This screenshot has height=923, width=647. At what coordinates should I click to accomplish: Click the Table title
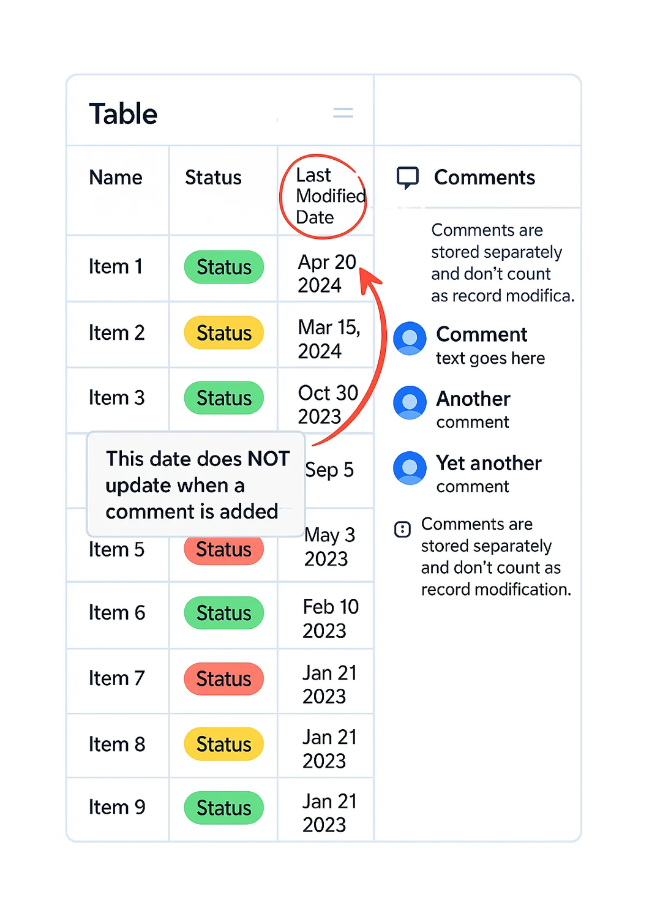tap(123, 113)
